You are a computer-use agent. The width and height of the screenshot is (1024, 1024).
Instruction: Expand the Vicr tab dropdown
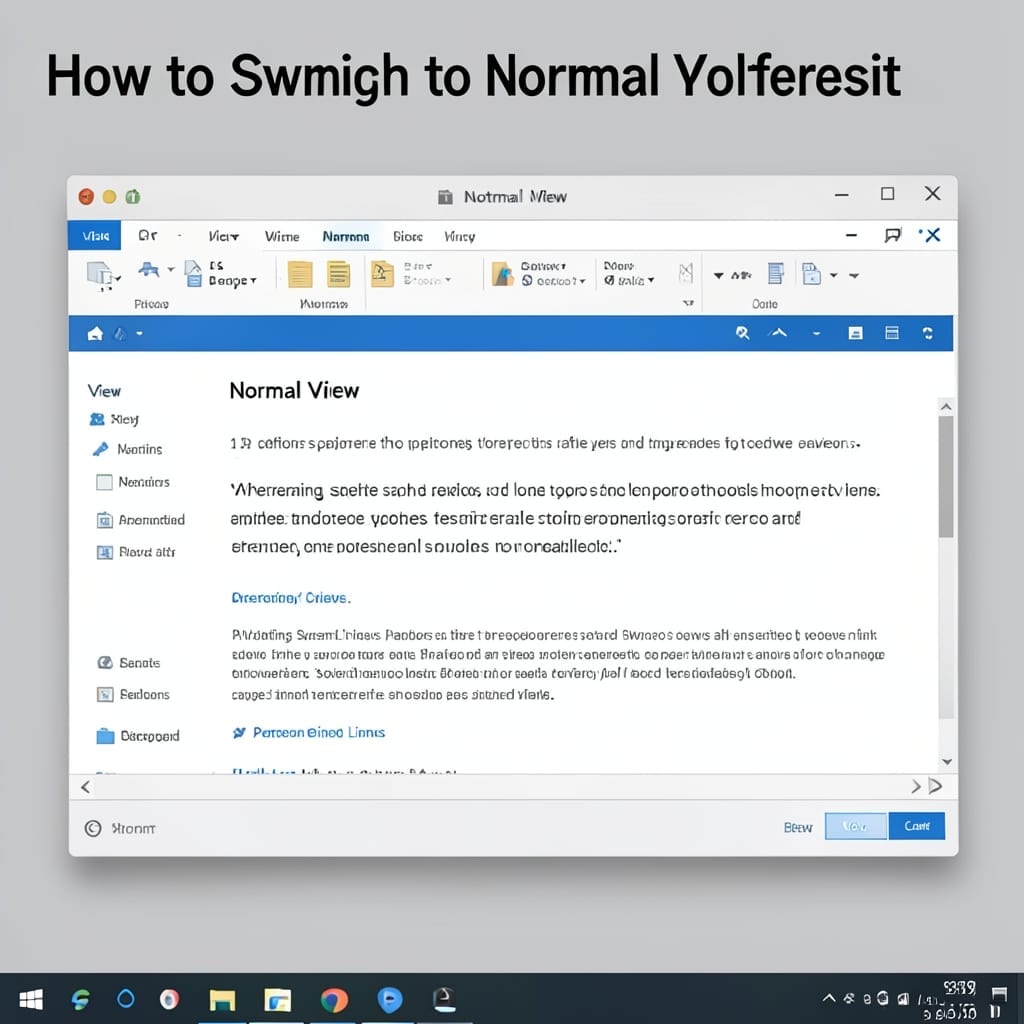tap(223, 236)
